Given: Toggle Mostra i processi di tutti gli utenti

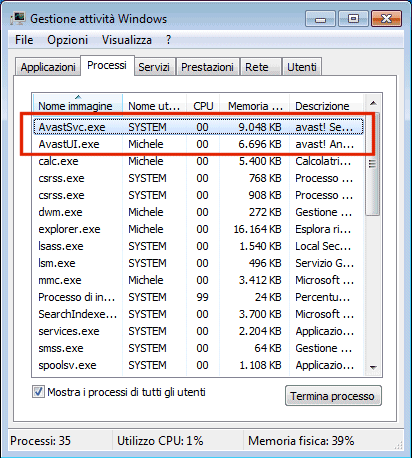Looking at the screenshot, I should coord(38,392).
